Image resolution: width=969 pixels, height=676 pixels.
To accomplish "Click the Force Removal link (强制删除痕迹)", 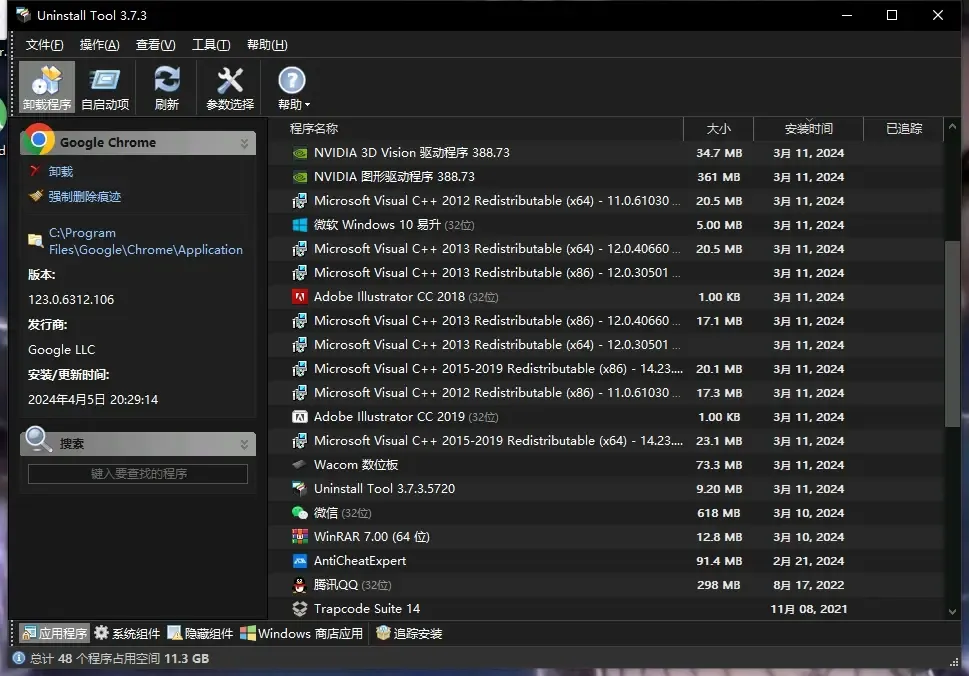I will (85, 197).
